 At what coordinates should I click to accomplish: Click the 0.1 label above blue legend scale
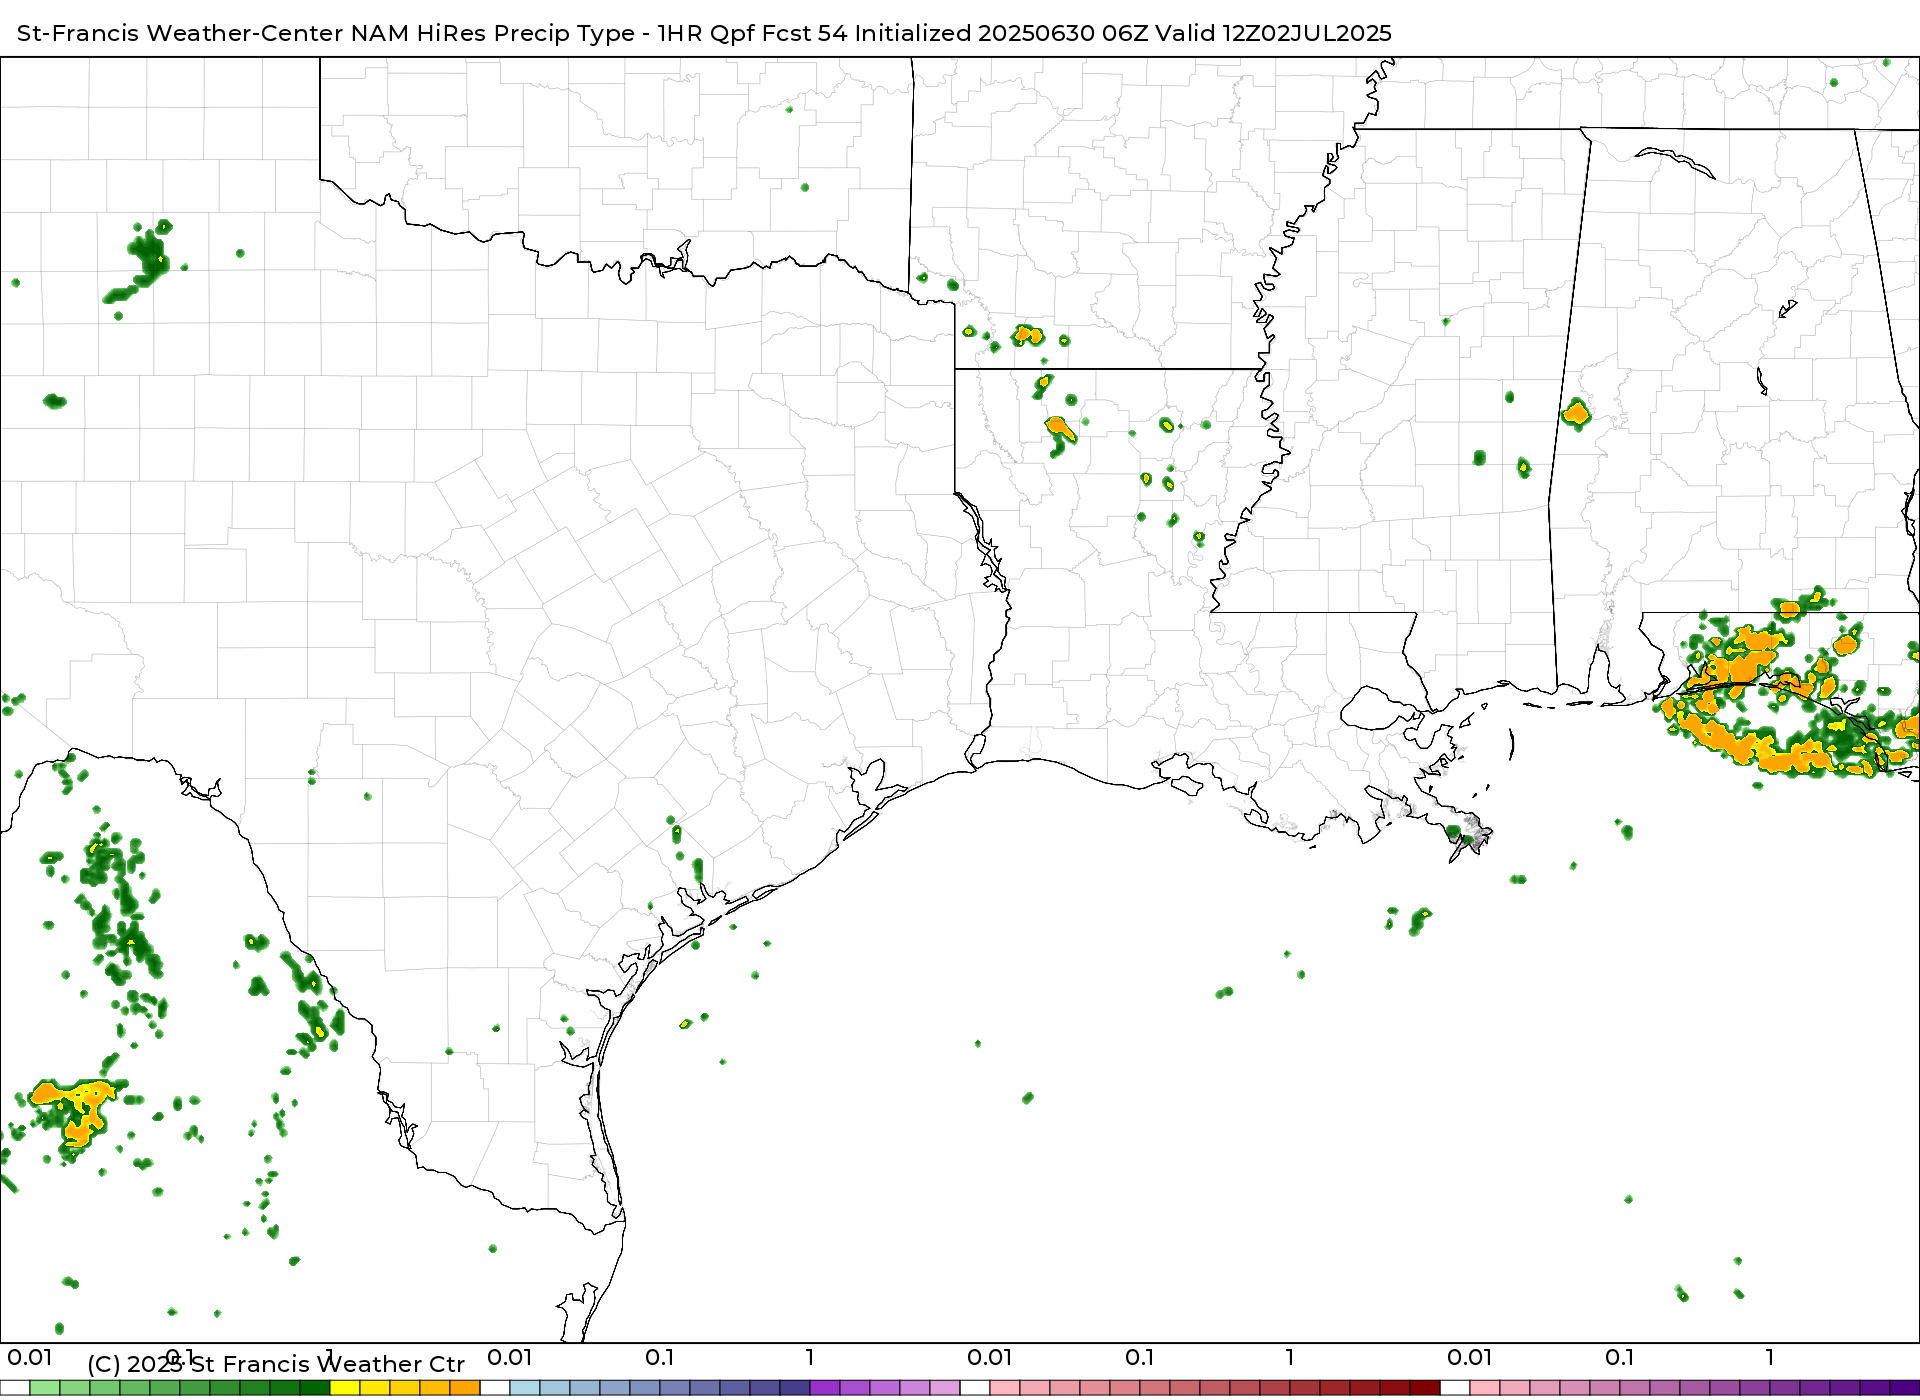(660, 1358)
